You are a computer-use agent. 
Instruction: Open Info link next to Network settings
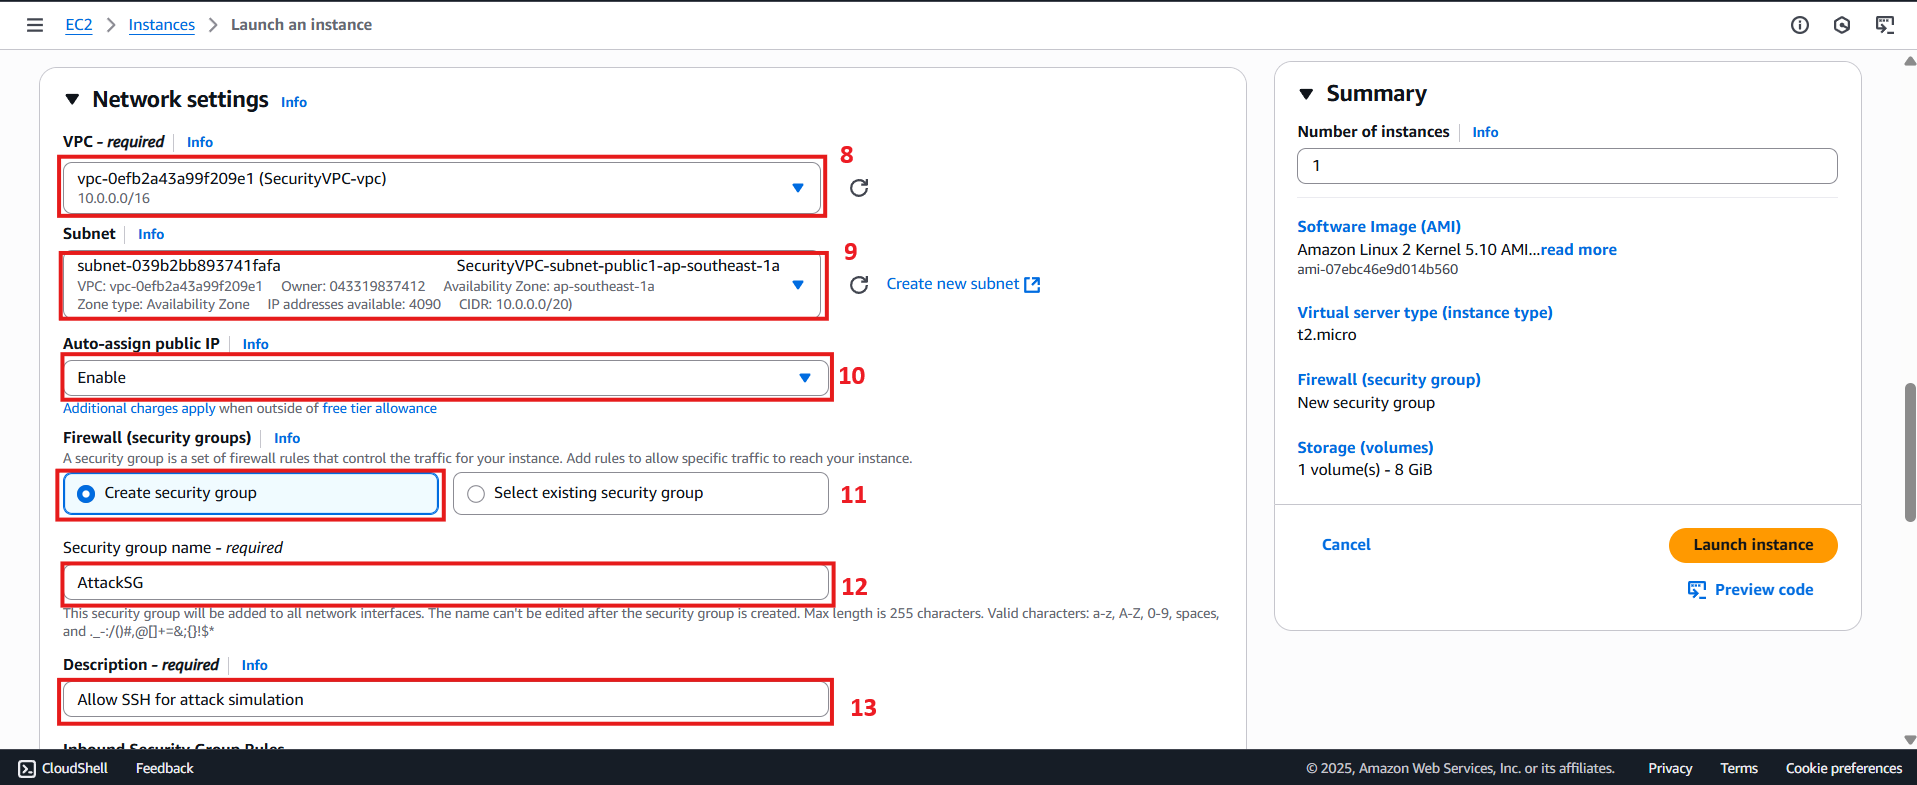[294, 102]
